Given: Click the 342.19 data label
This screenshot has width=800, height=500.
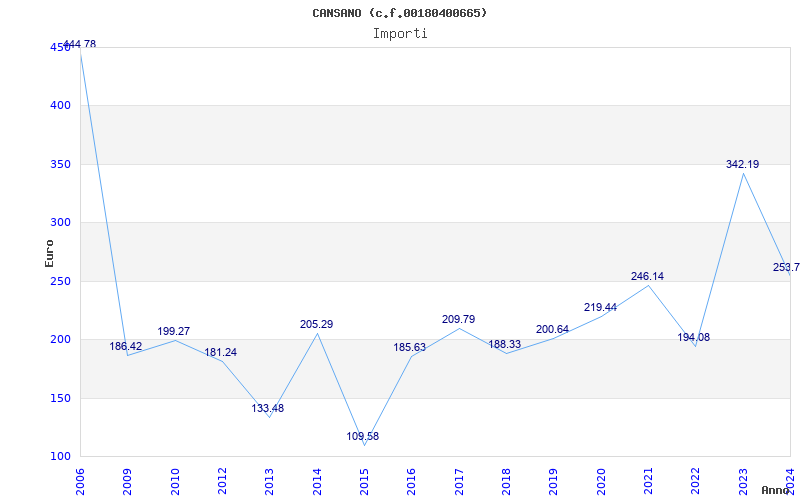Looking at the screenshot, I should click(742, 164).
